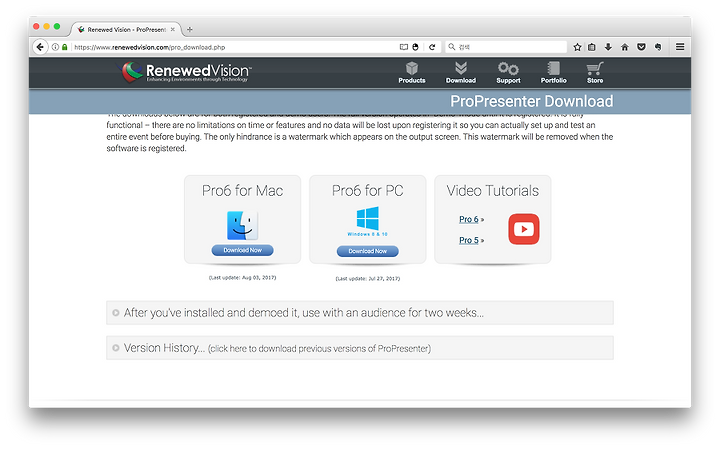Click the 'Video Tutorials' heading
The width and height of the screenshot is (720, 449).
[493, 191]
